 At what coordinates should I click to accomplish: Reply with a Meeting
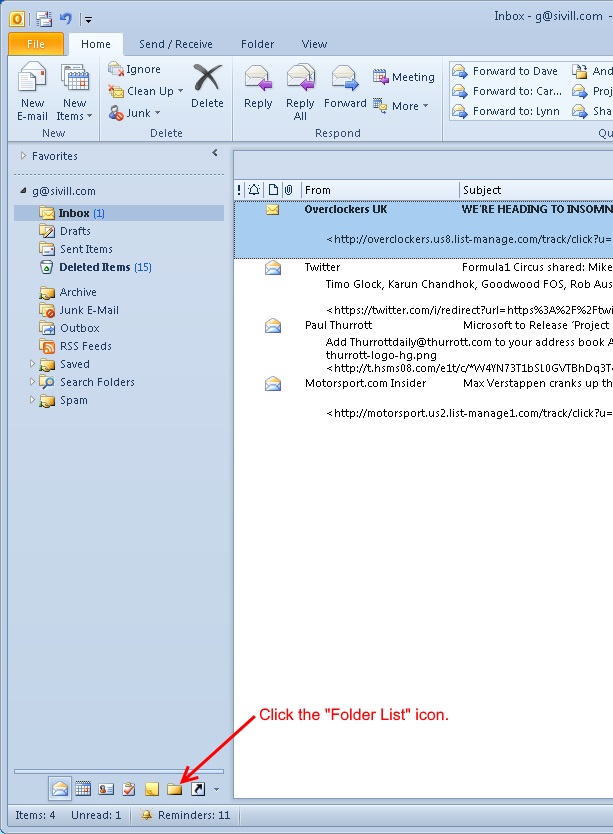click(x=403, y=77)
